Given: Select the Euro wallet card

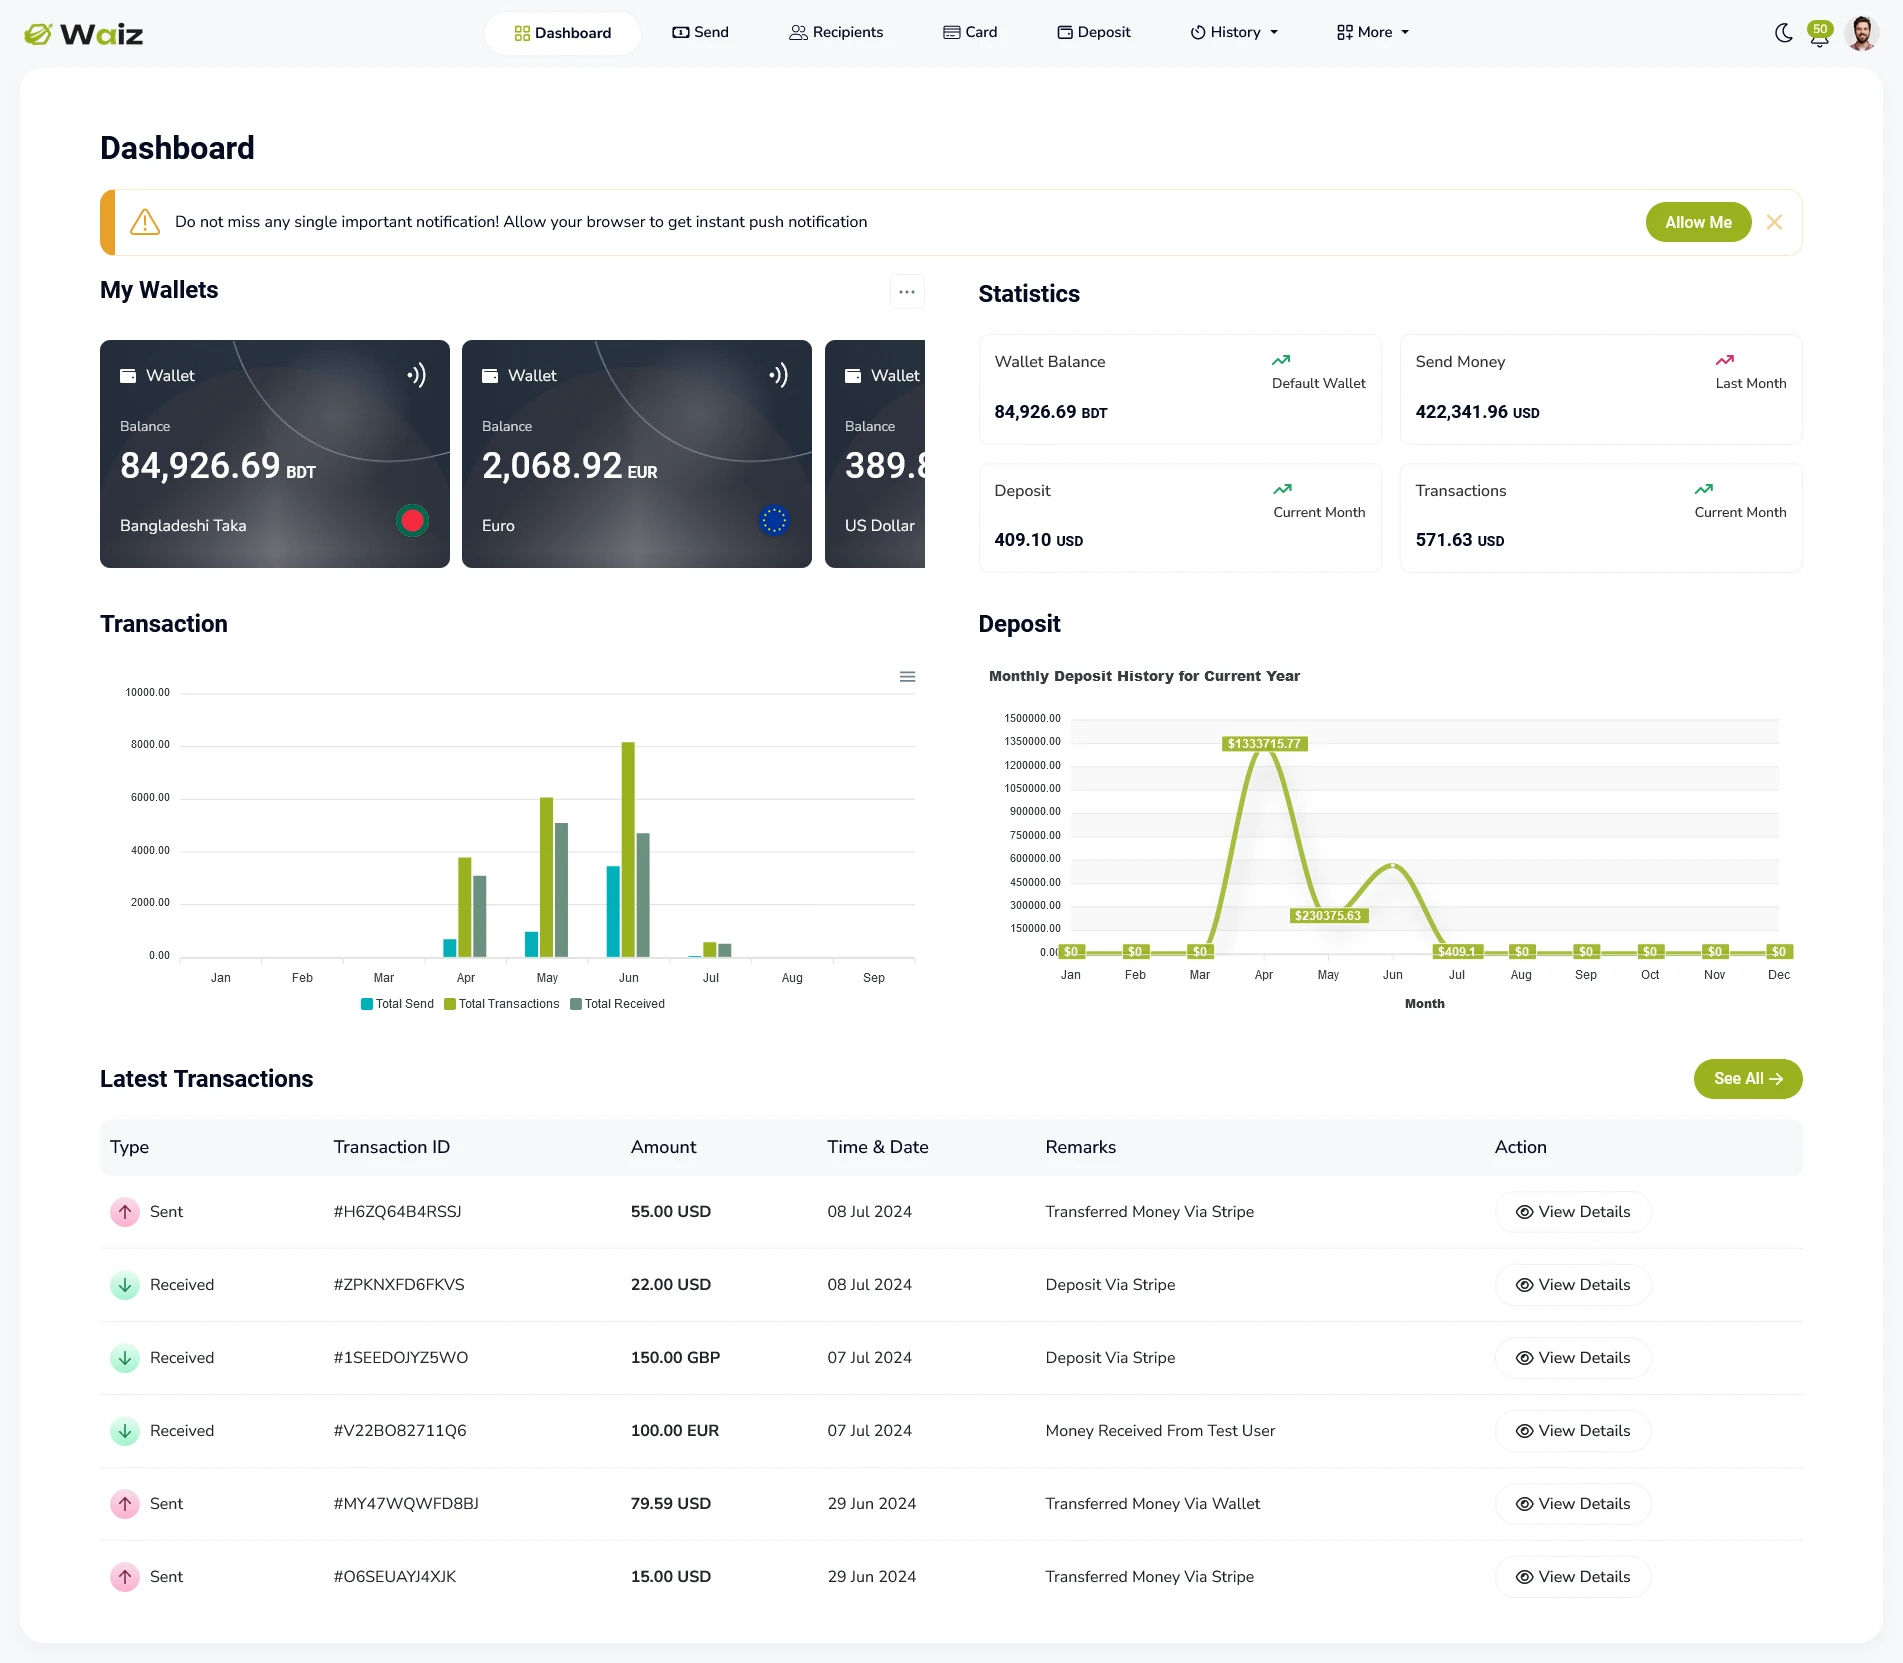Looking at the screenshot, I should click(637, 454).
